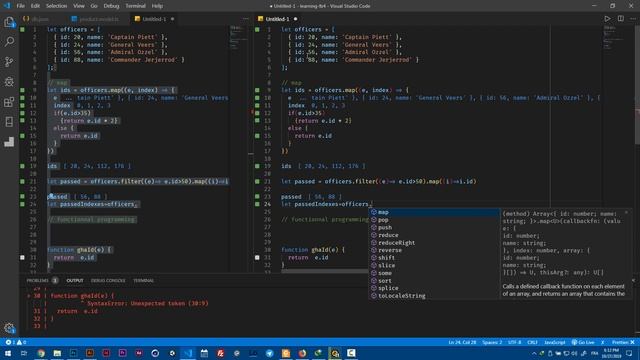Open Firefox from the taskbar
Screen dimensions: 640x360
click(302, 353)
